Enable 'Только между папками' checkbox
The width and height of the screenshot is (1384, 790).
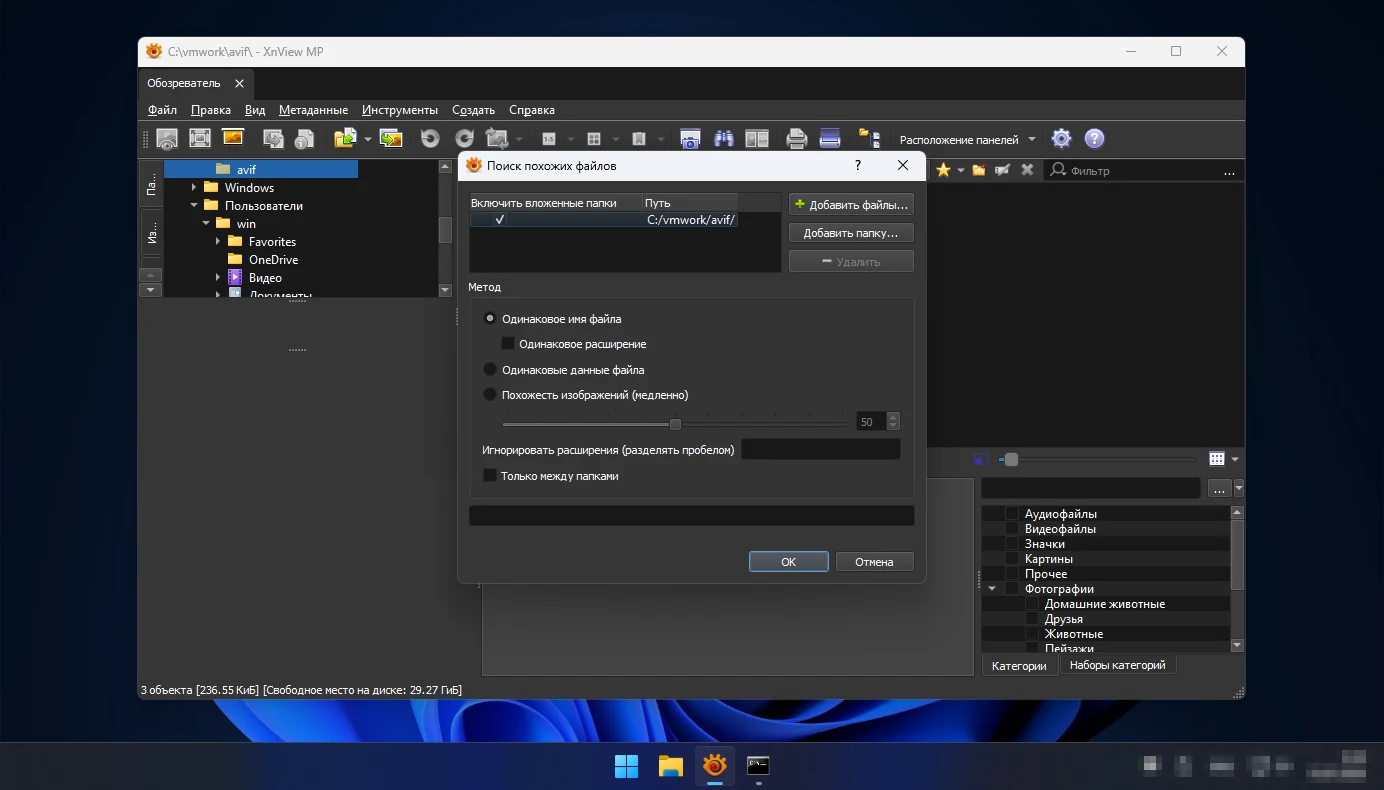click(490, 476)
